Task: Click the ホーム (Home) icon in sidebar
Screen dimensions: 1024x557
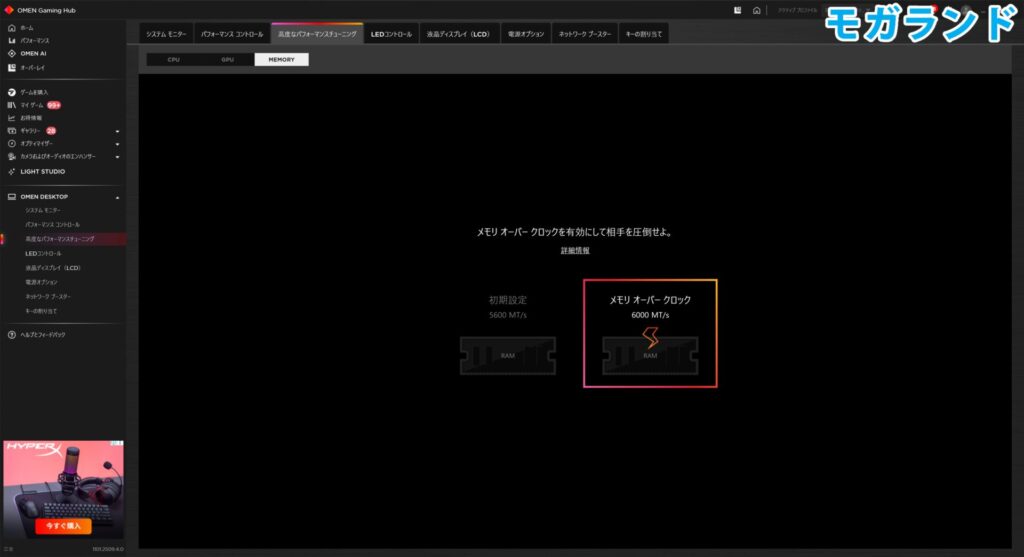Action: coord(11,28)
